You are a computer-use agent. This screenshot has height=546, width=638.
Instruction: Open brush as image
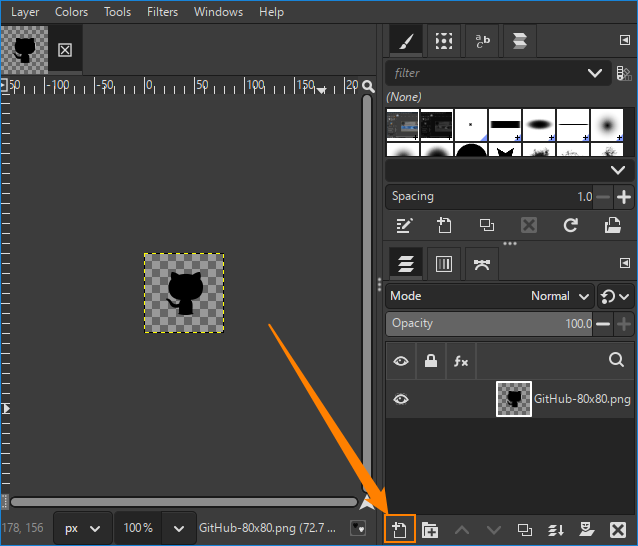(x=612, y=225)
